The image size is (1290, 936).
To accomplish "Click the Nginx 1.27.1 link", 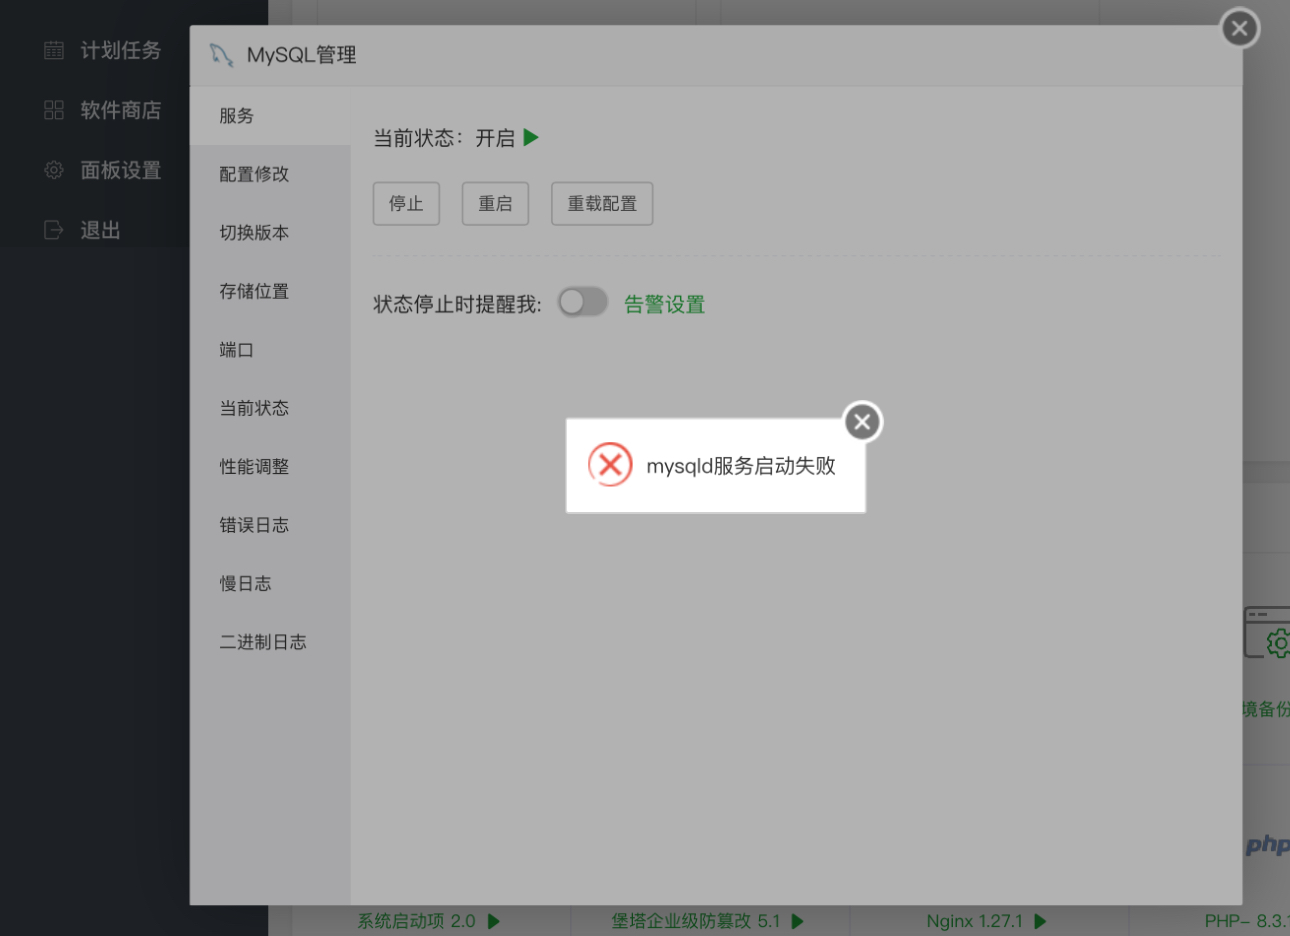I will (975, 921).
